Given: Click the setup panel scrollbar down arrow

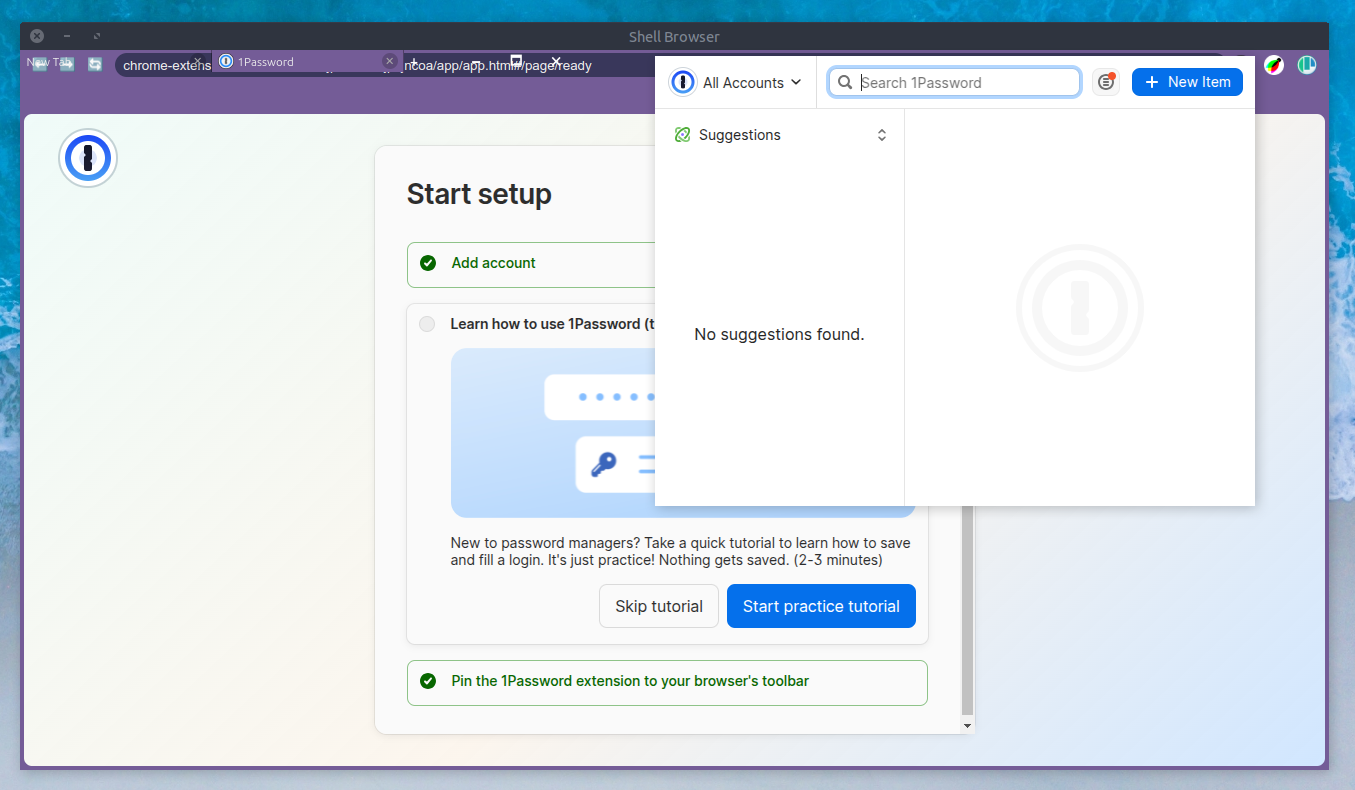Looking at the screenshot, I should [x=967, y=725].
